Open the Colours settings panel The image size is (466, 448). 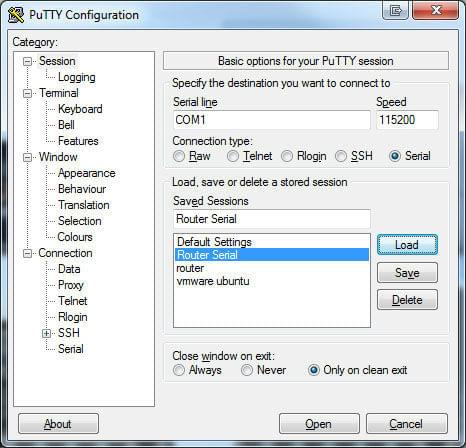(x=75, y=237)
